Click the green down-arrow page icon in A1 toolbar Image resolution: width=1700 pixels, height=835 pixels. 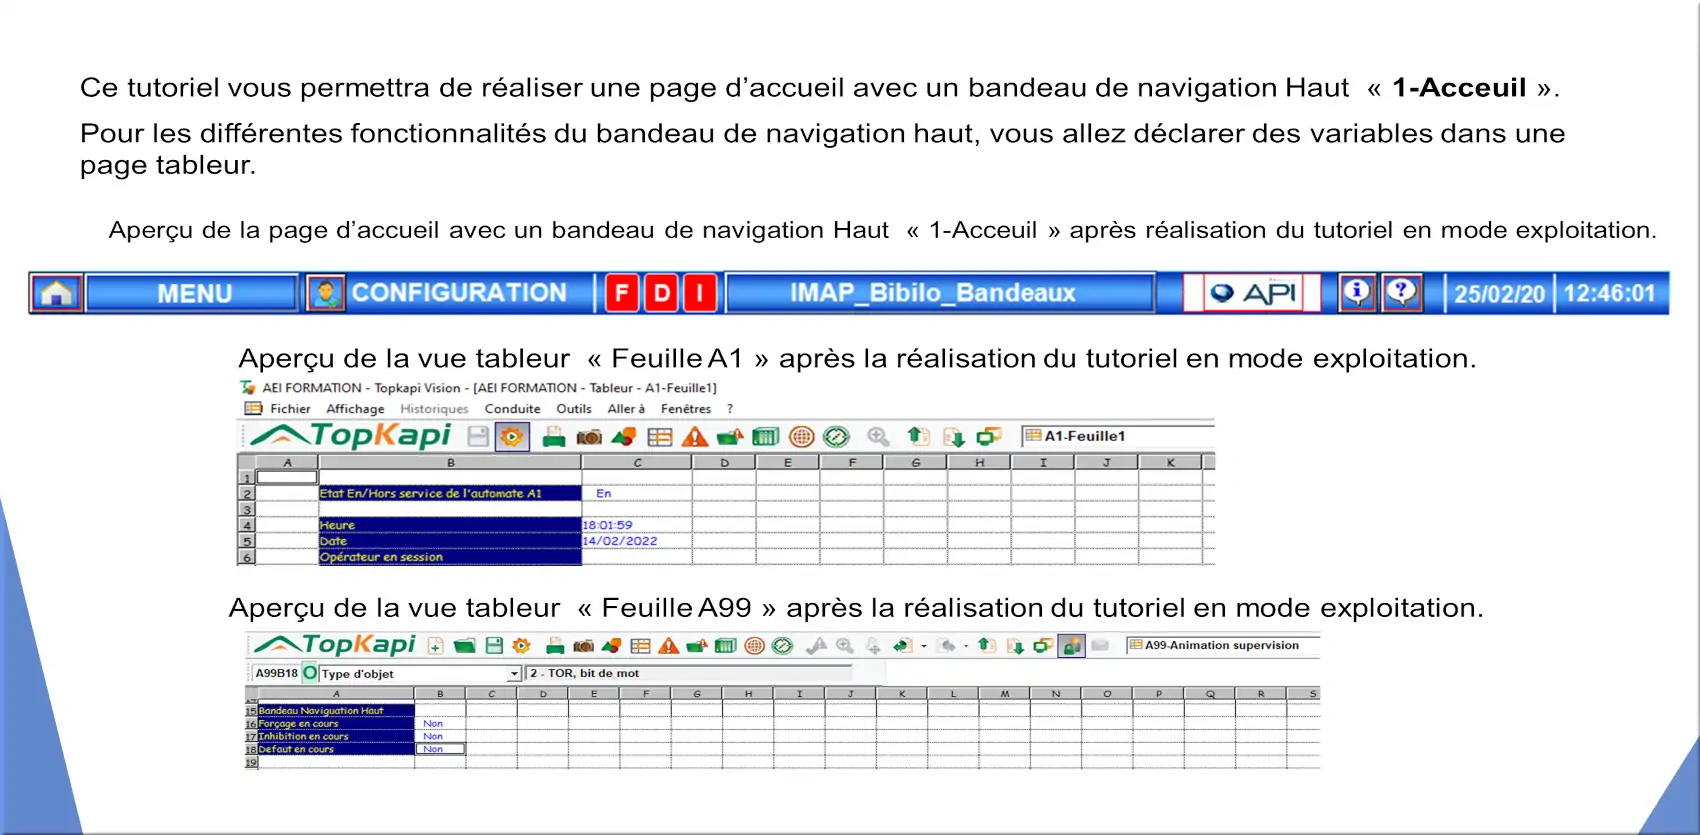coord(954,437)
